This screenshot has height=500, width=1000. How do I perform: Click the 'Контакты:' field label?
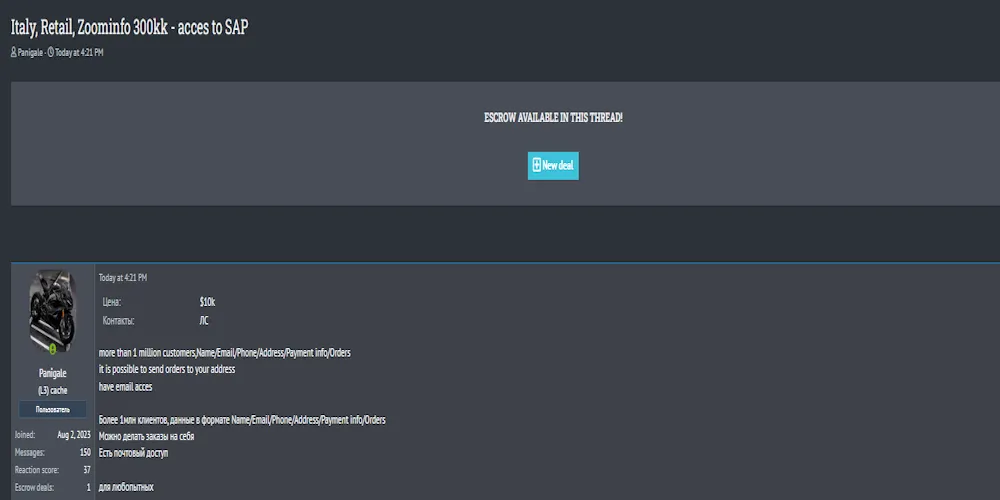click(118, 321)
